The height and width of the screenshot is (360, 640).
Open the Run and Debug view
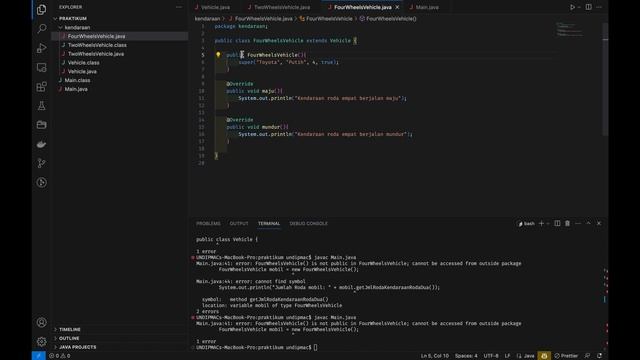pos(41,48)
